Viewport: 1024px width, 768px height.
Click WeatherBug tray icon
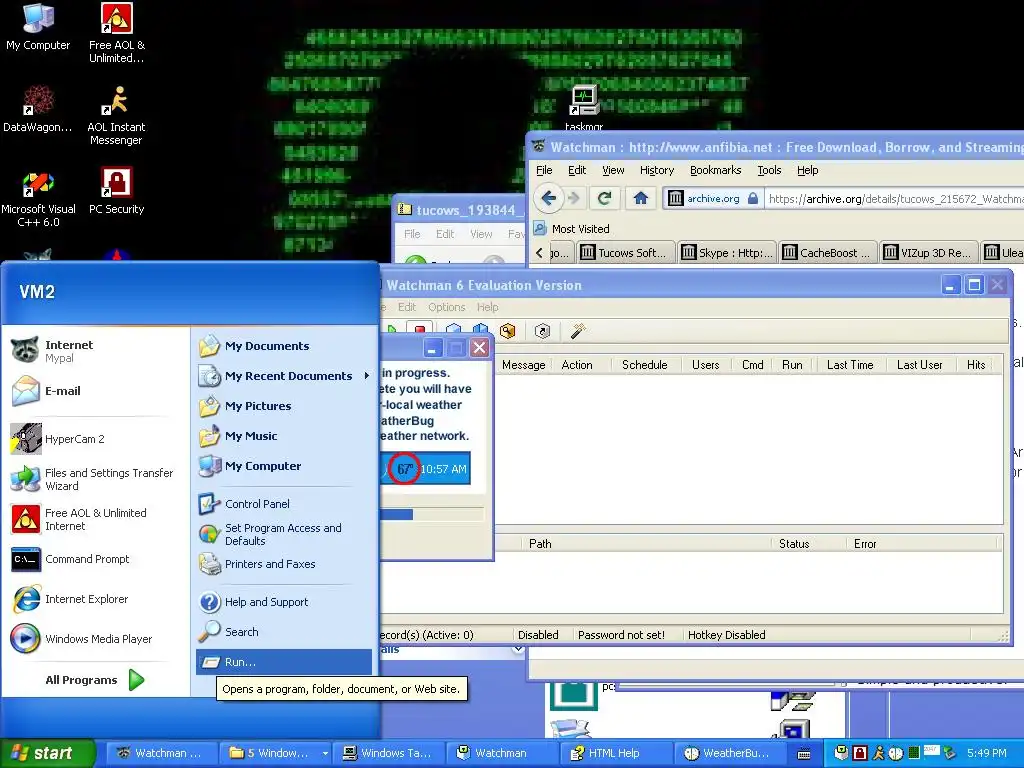(896, 753)
